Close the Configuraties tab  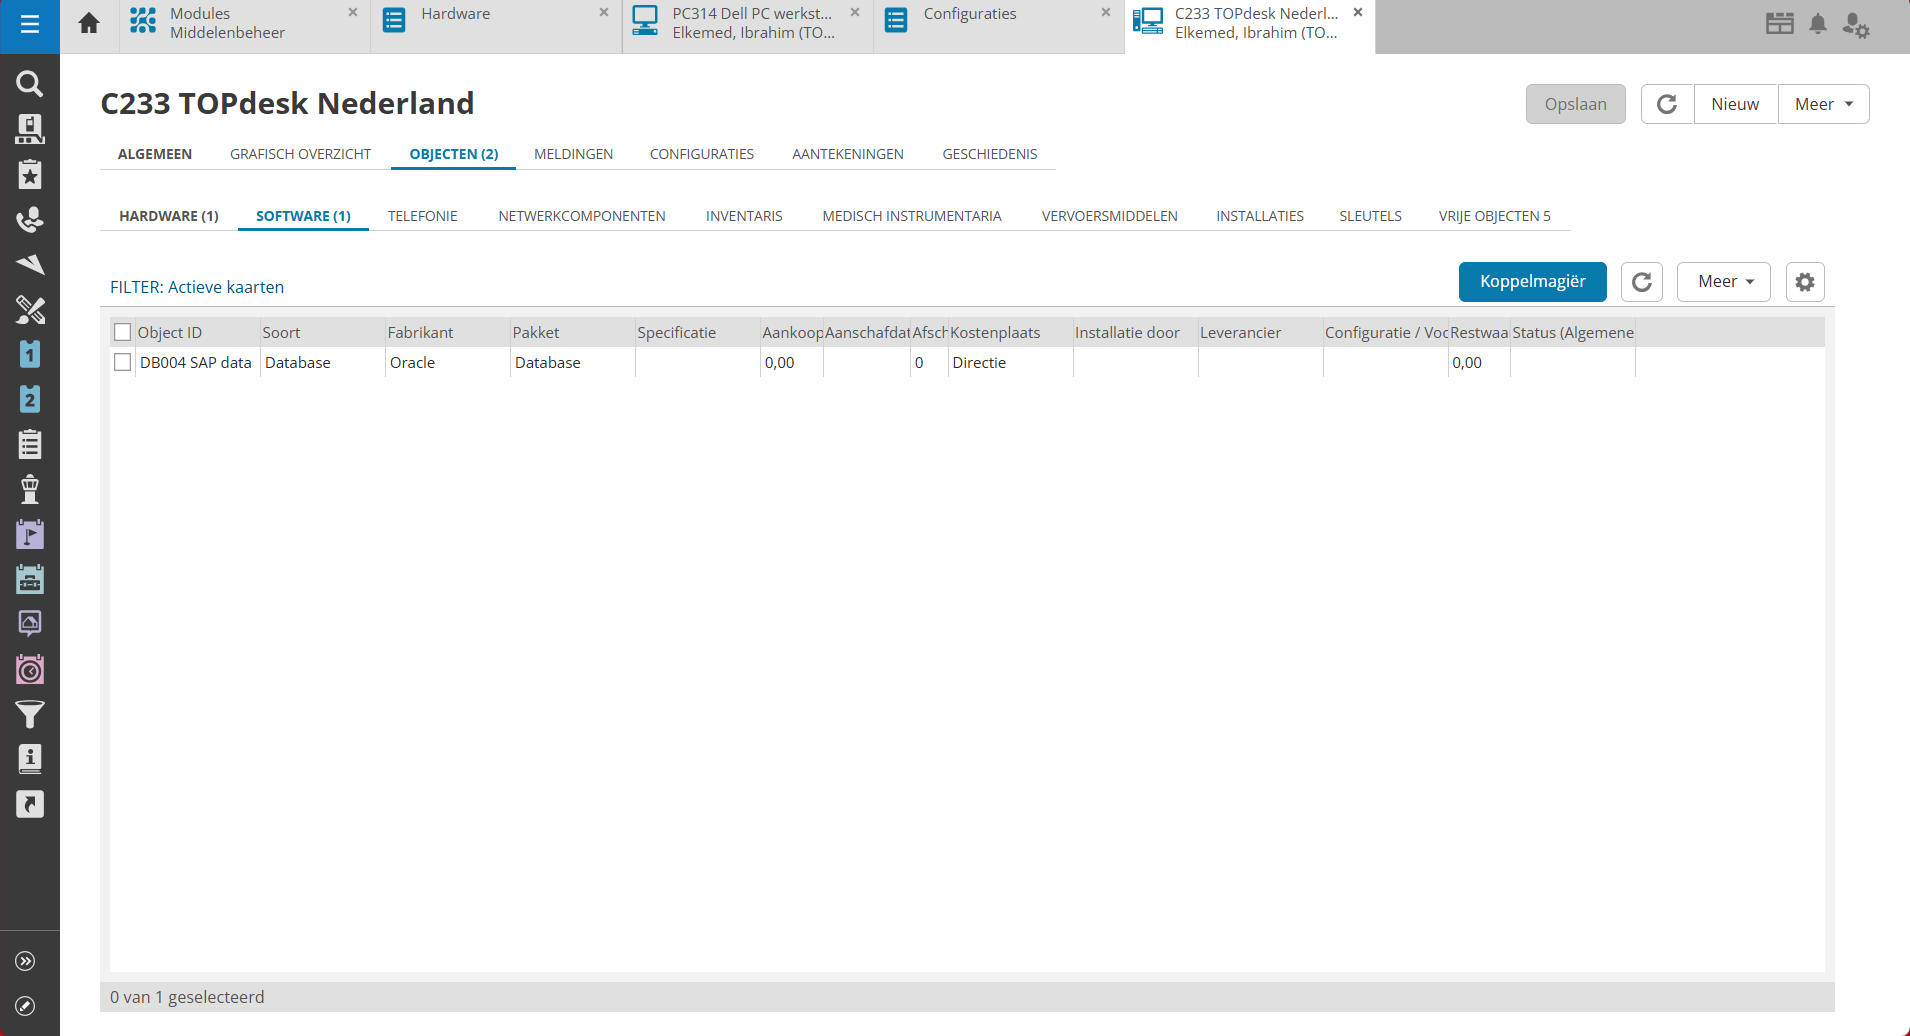(x=1105, y=13)
